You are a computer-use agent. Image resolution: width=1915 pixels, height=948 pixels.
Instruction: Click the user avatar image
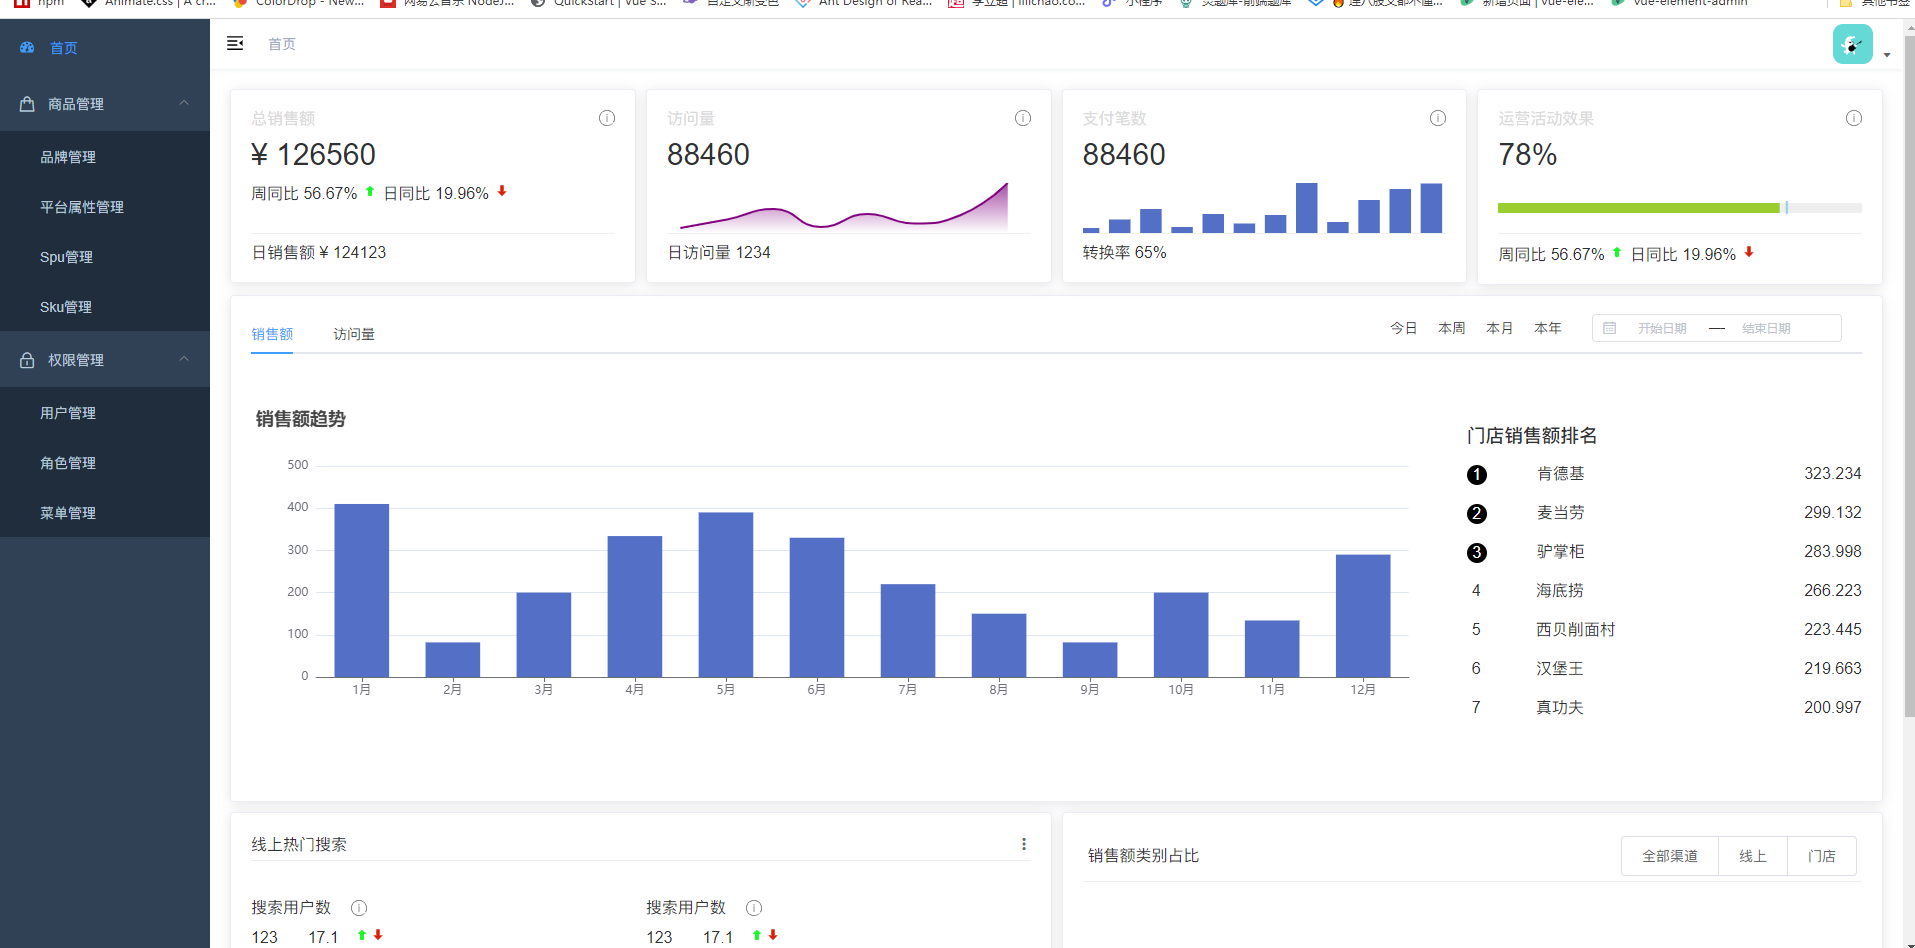(1852, 44)
